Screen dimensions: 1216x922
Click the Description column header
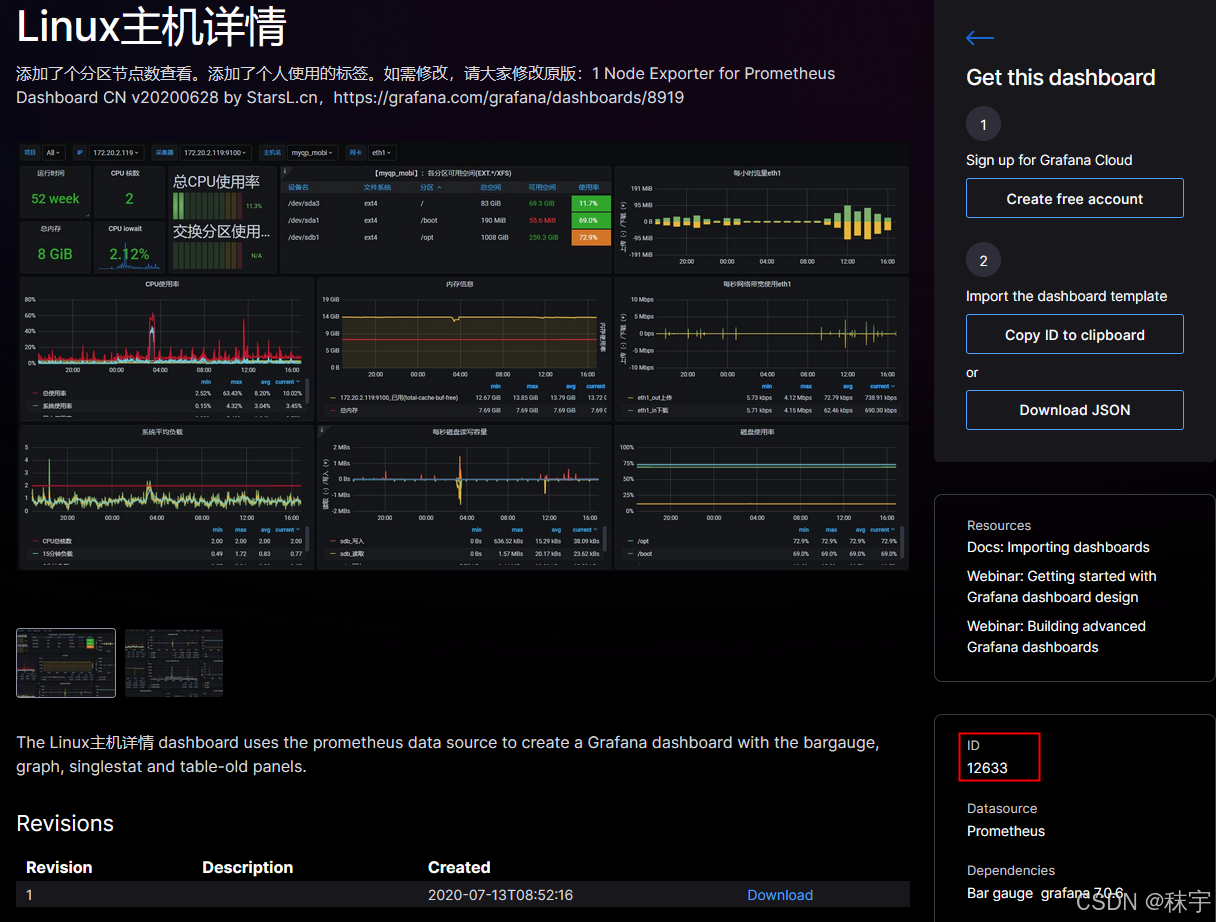point(248,867)
